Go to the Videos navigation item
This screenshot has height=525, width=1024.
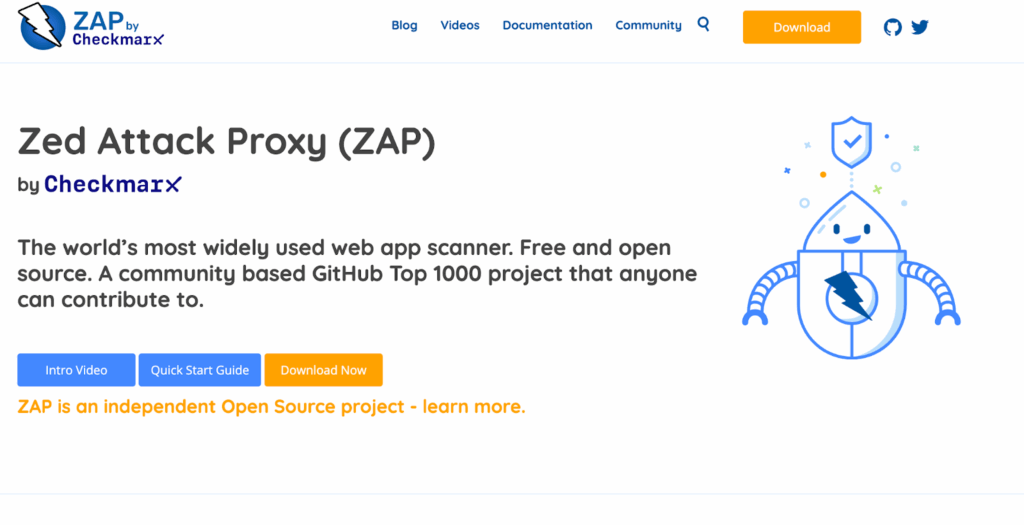click(x=460, y=26)
